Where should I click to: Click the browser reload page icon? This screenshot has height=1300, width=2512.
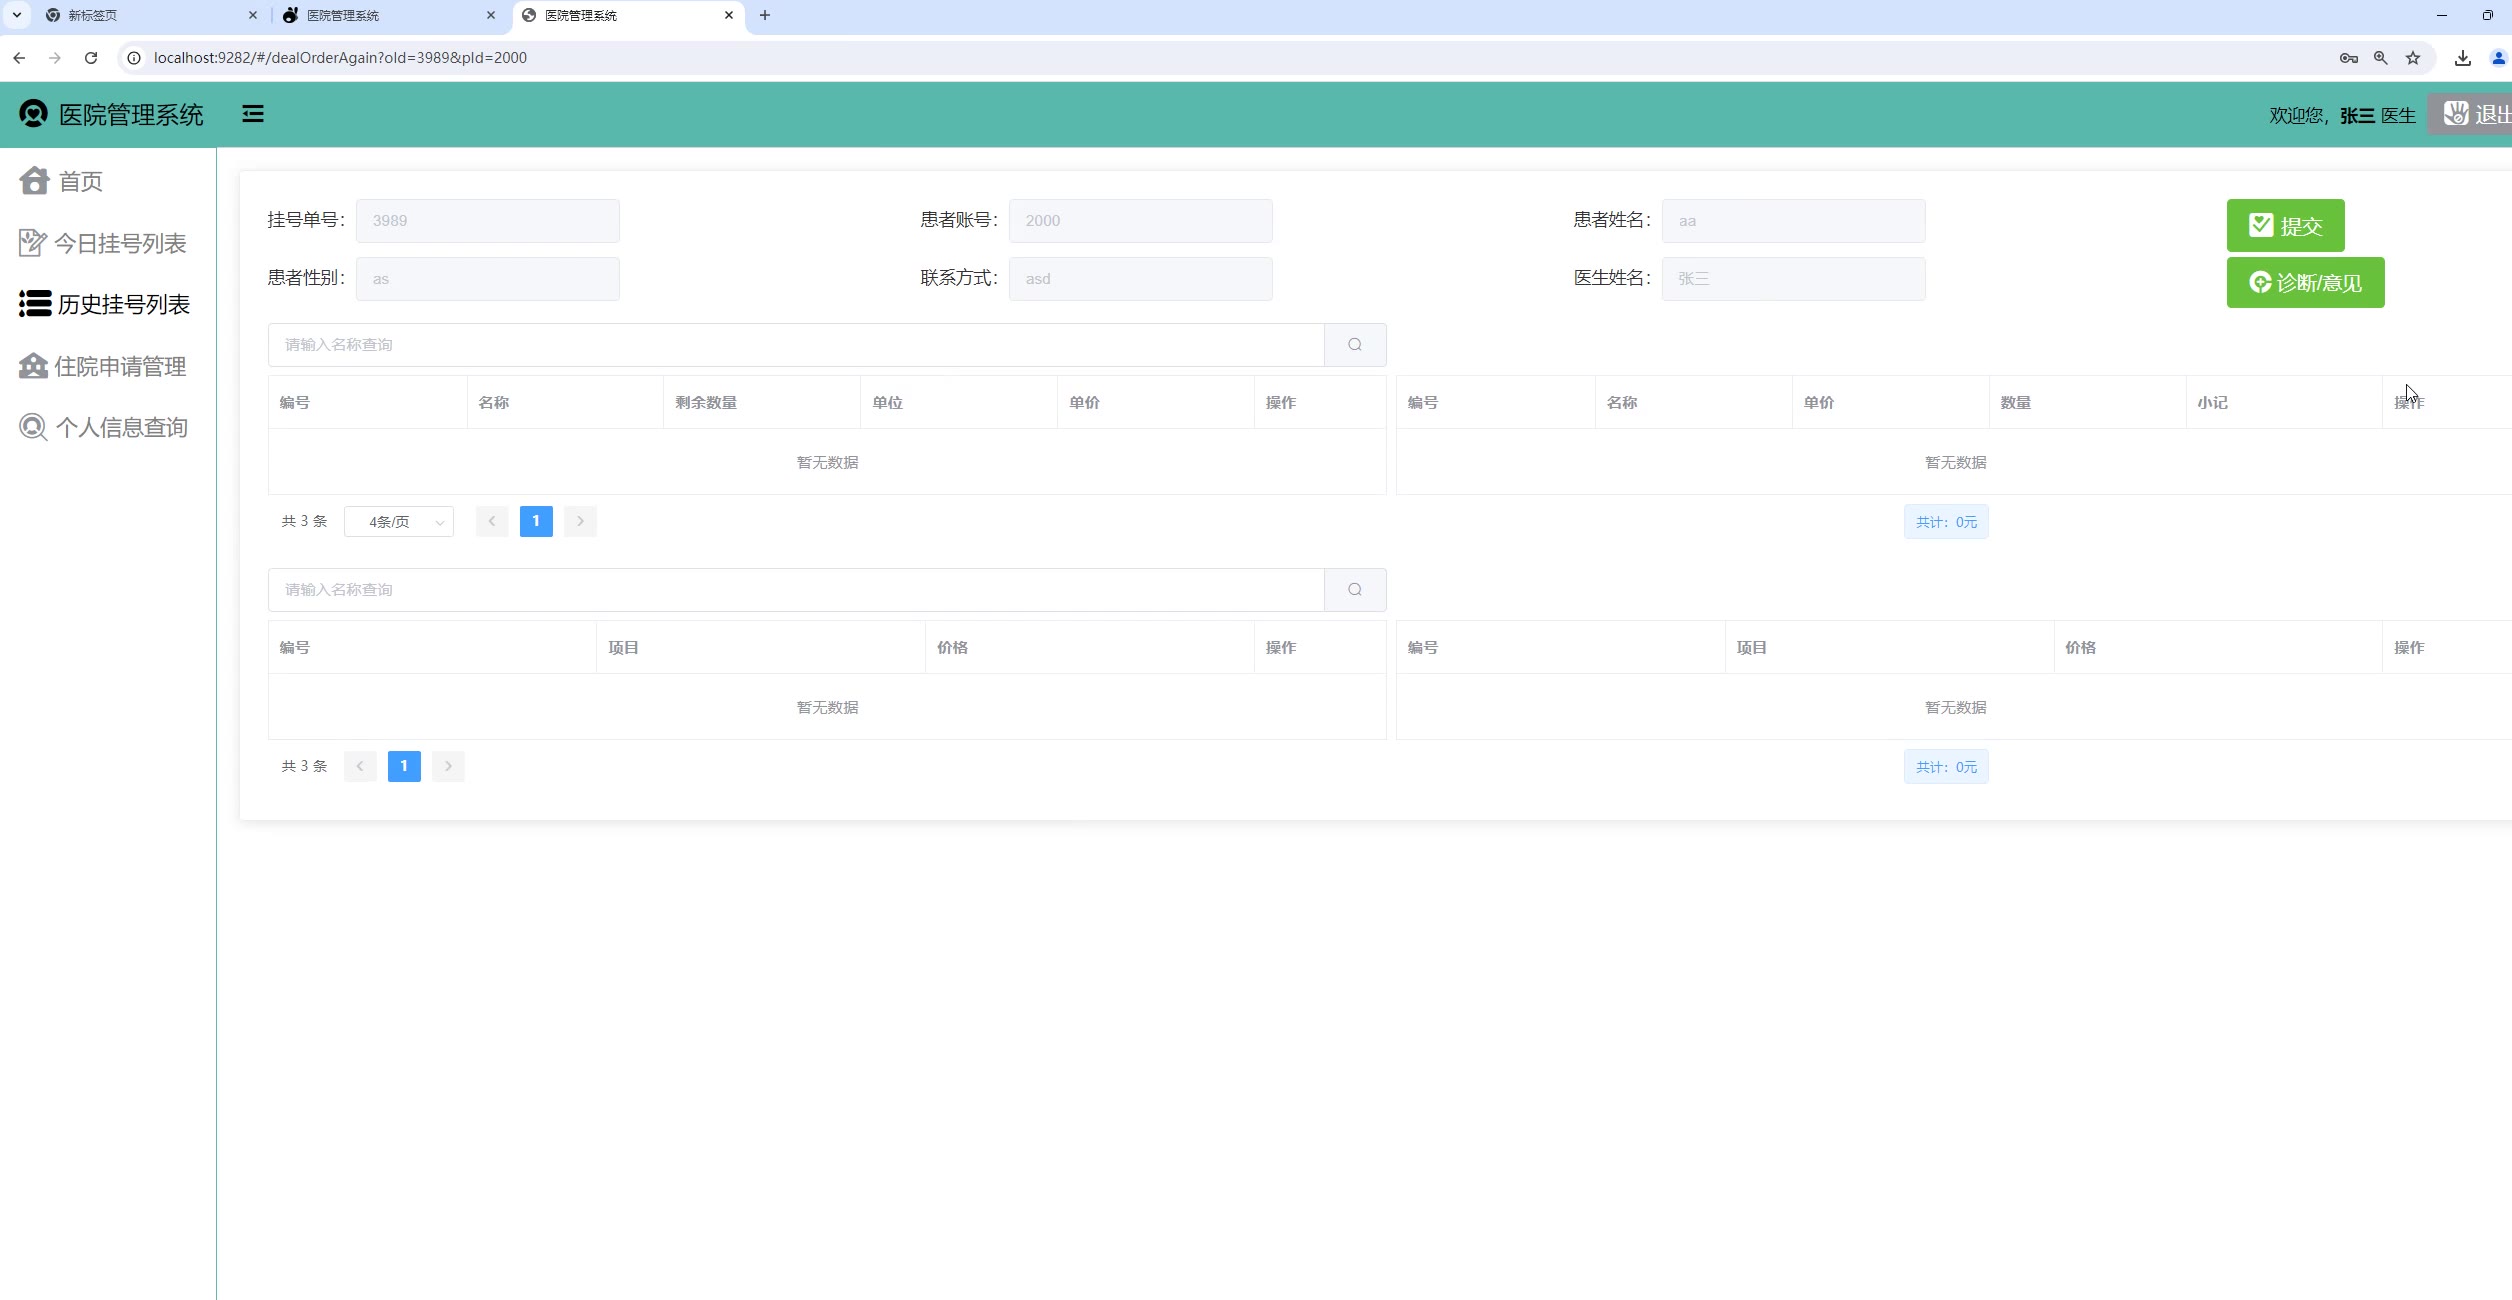[91, 58]
